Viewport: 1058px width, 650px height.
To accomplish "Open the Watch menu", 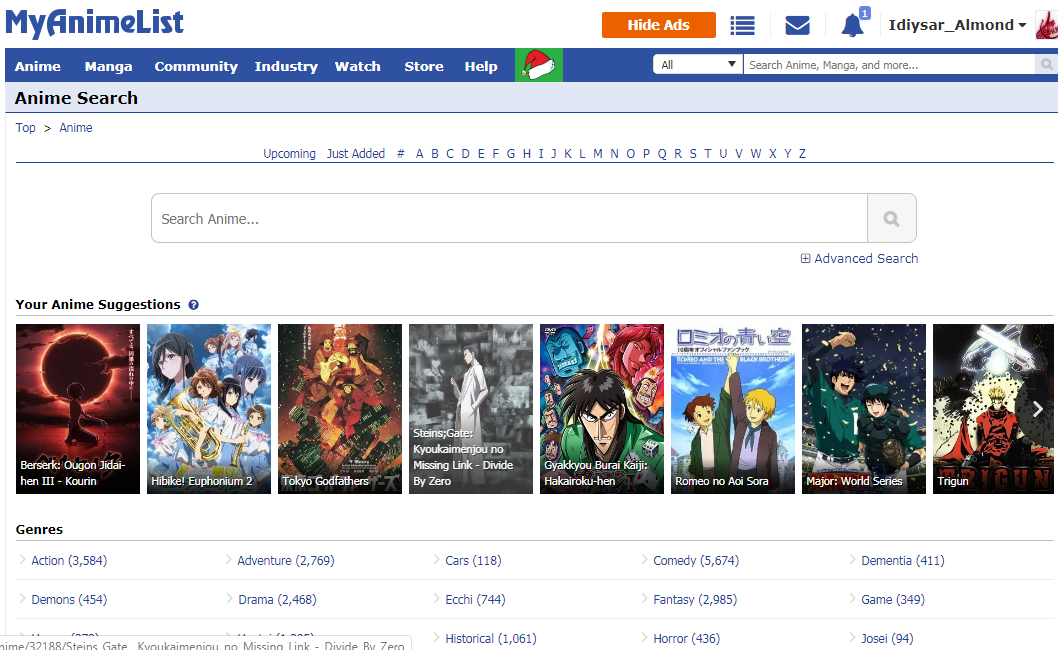I will tap(358, 66).
